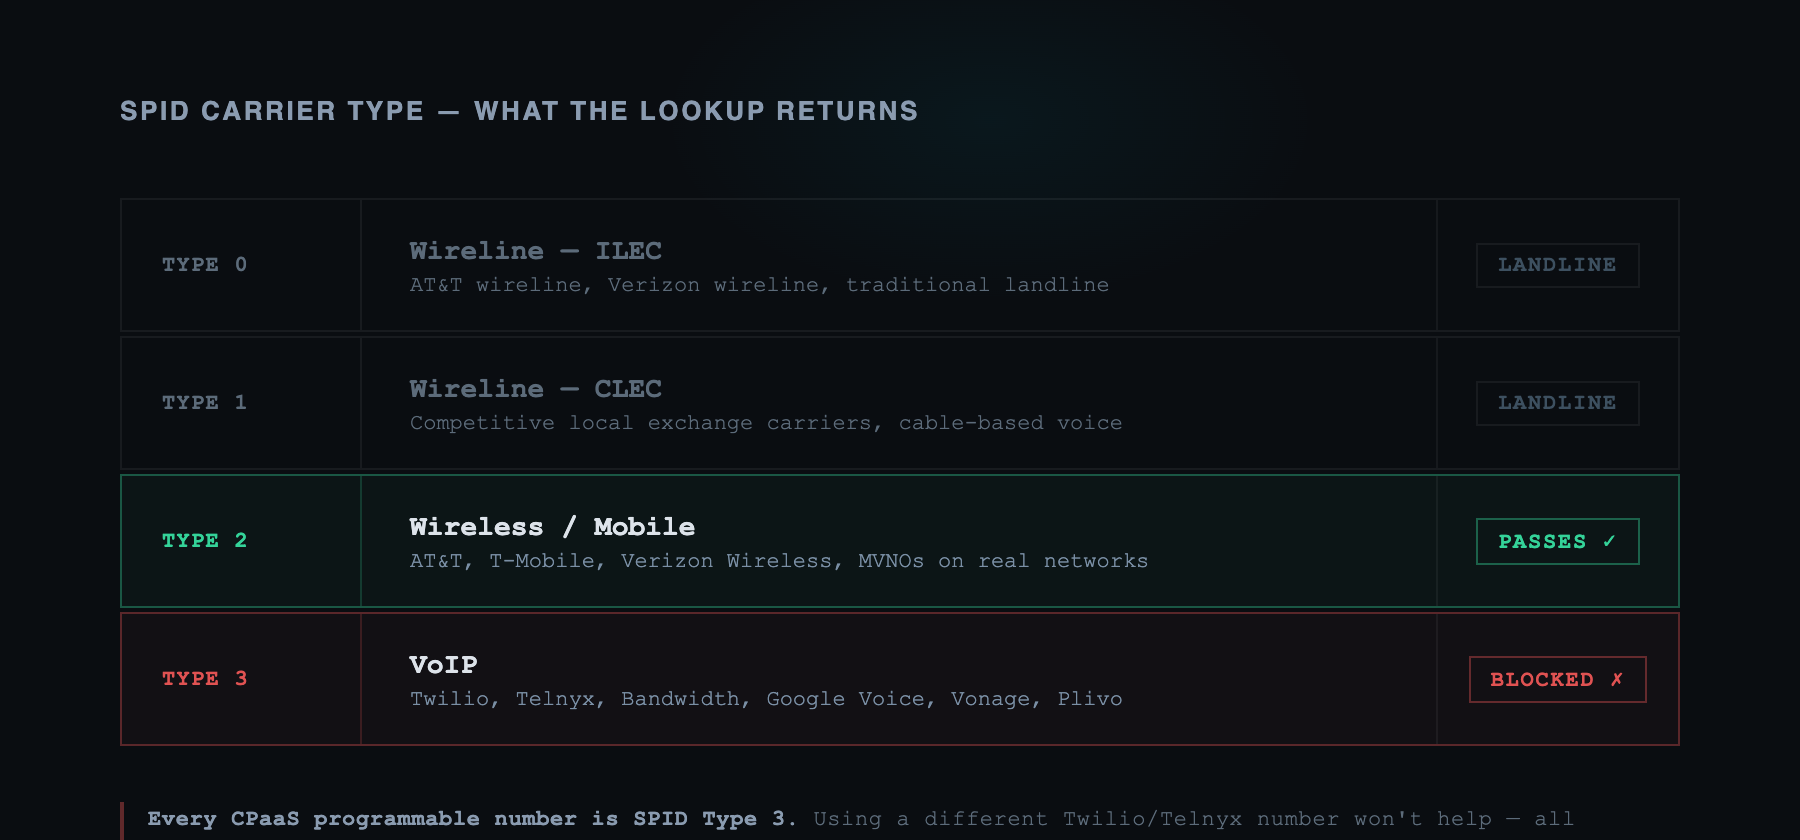Click the LANDLINE badge in the Type 1 row
Viewport: 1800px width, 840px height.
[x=1557, y=403]
